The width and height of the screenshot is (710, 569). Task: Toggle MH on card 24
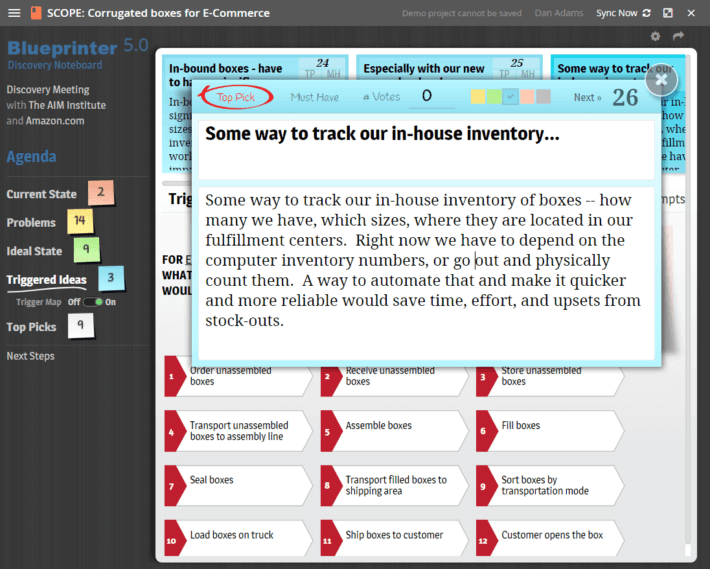pos(333,74)
